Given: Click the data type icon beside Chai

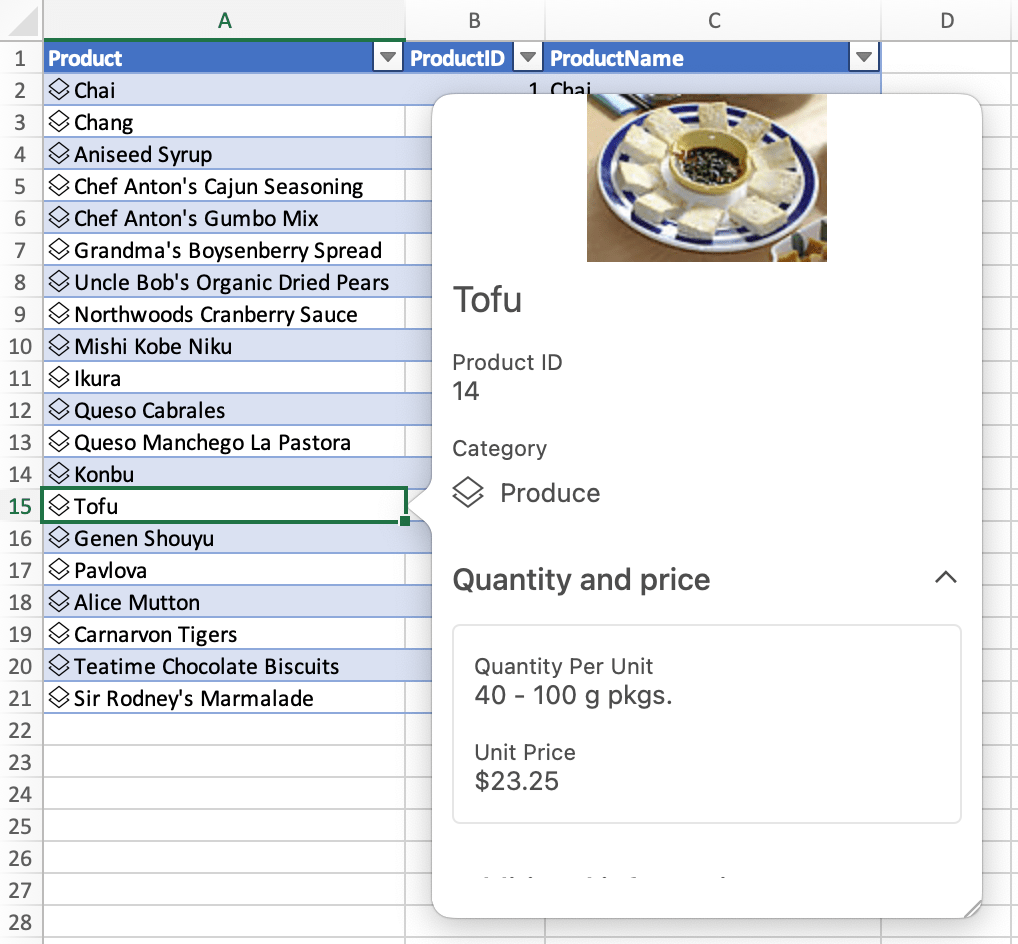Looking at the screenshot, I should tap(59, 90).
